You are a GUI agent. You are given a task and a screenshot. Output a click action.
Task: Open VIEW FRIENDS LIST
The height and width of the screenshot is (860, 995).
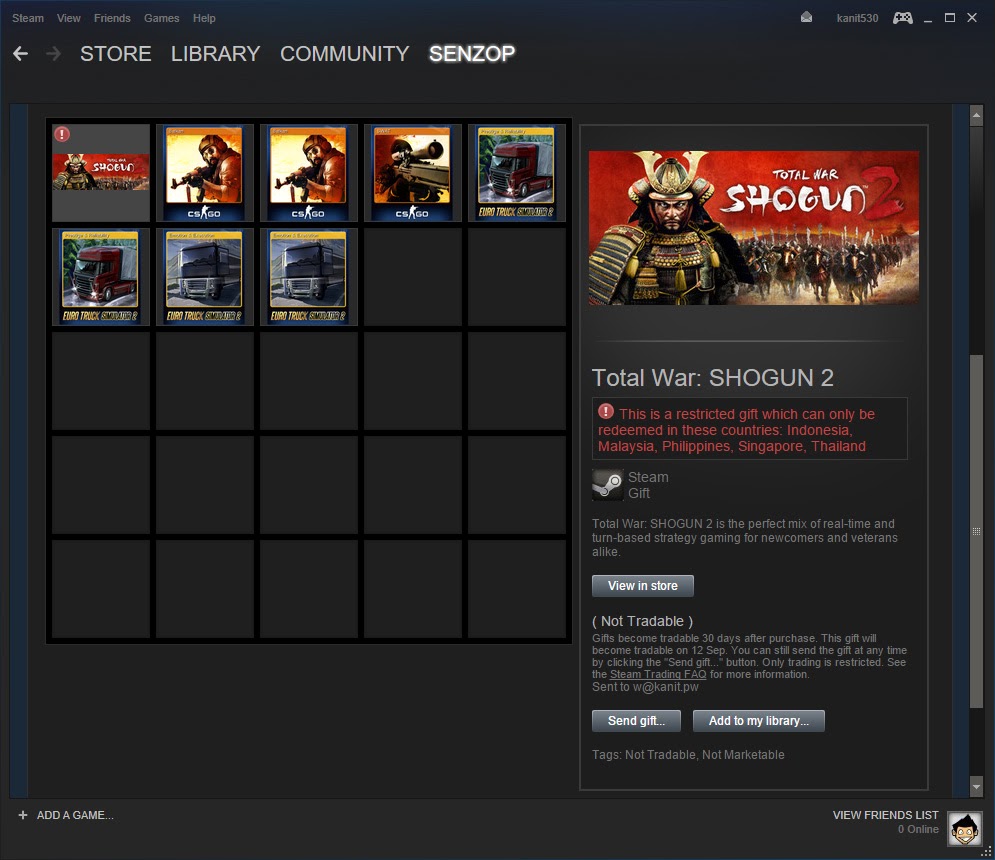pos(885,815)
